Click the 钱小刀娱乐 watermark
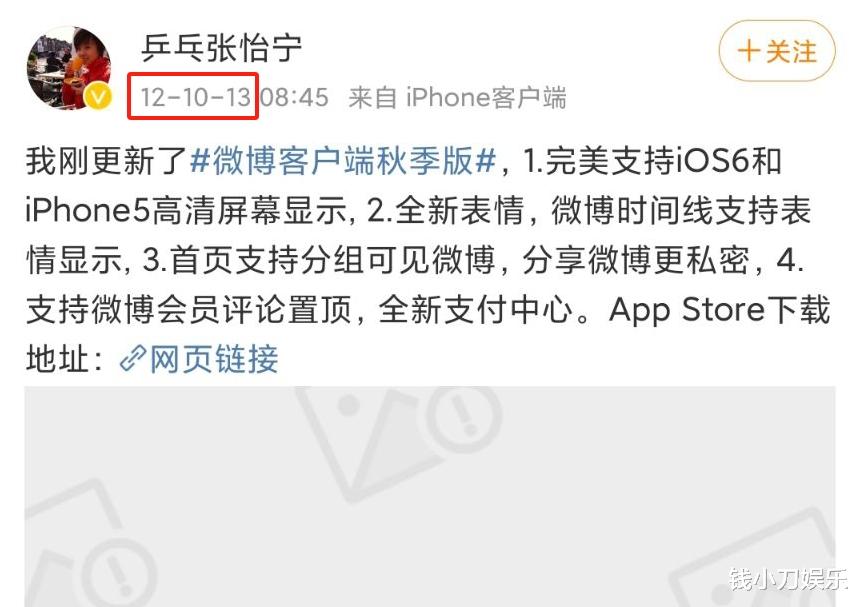861x607 pixels. coord(788,578)
